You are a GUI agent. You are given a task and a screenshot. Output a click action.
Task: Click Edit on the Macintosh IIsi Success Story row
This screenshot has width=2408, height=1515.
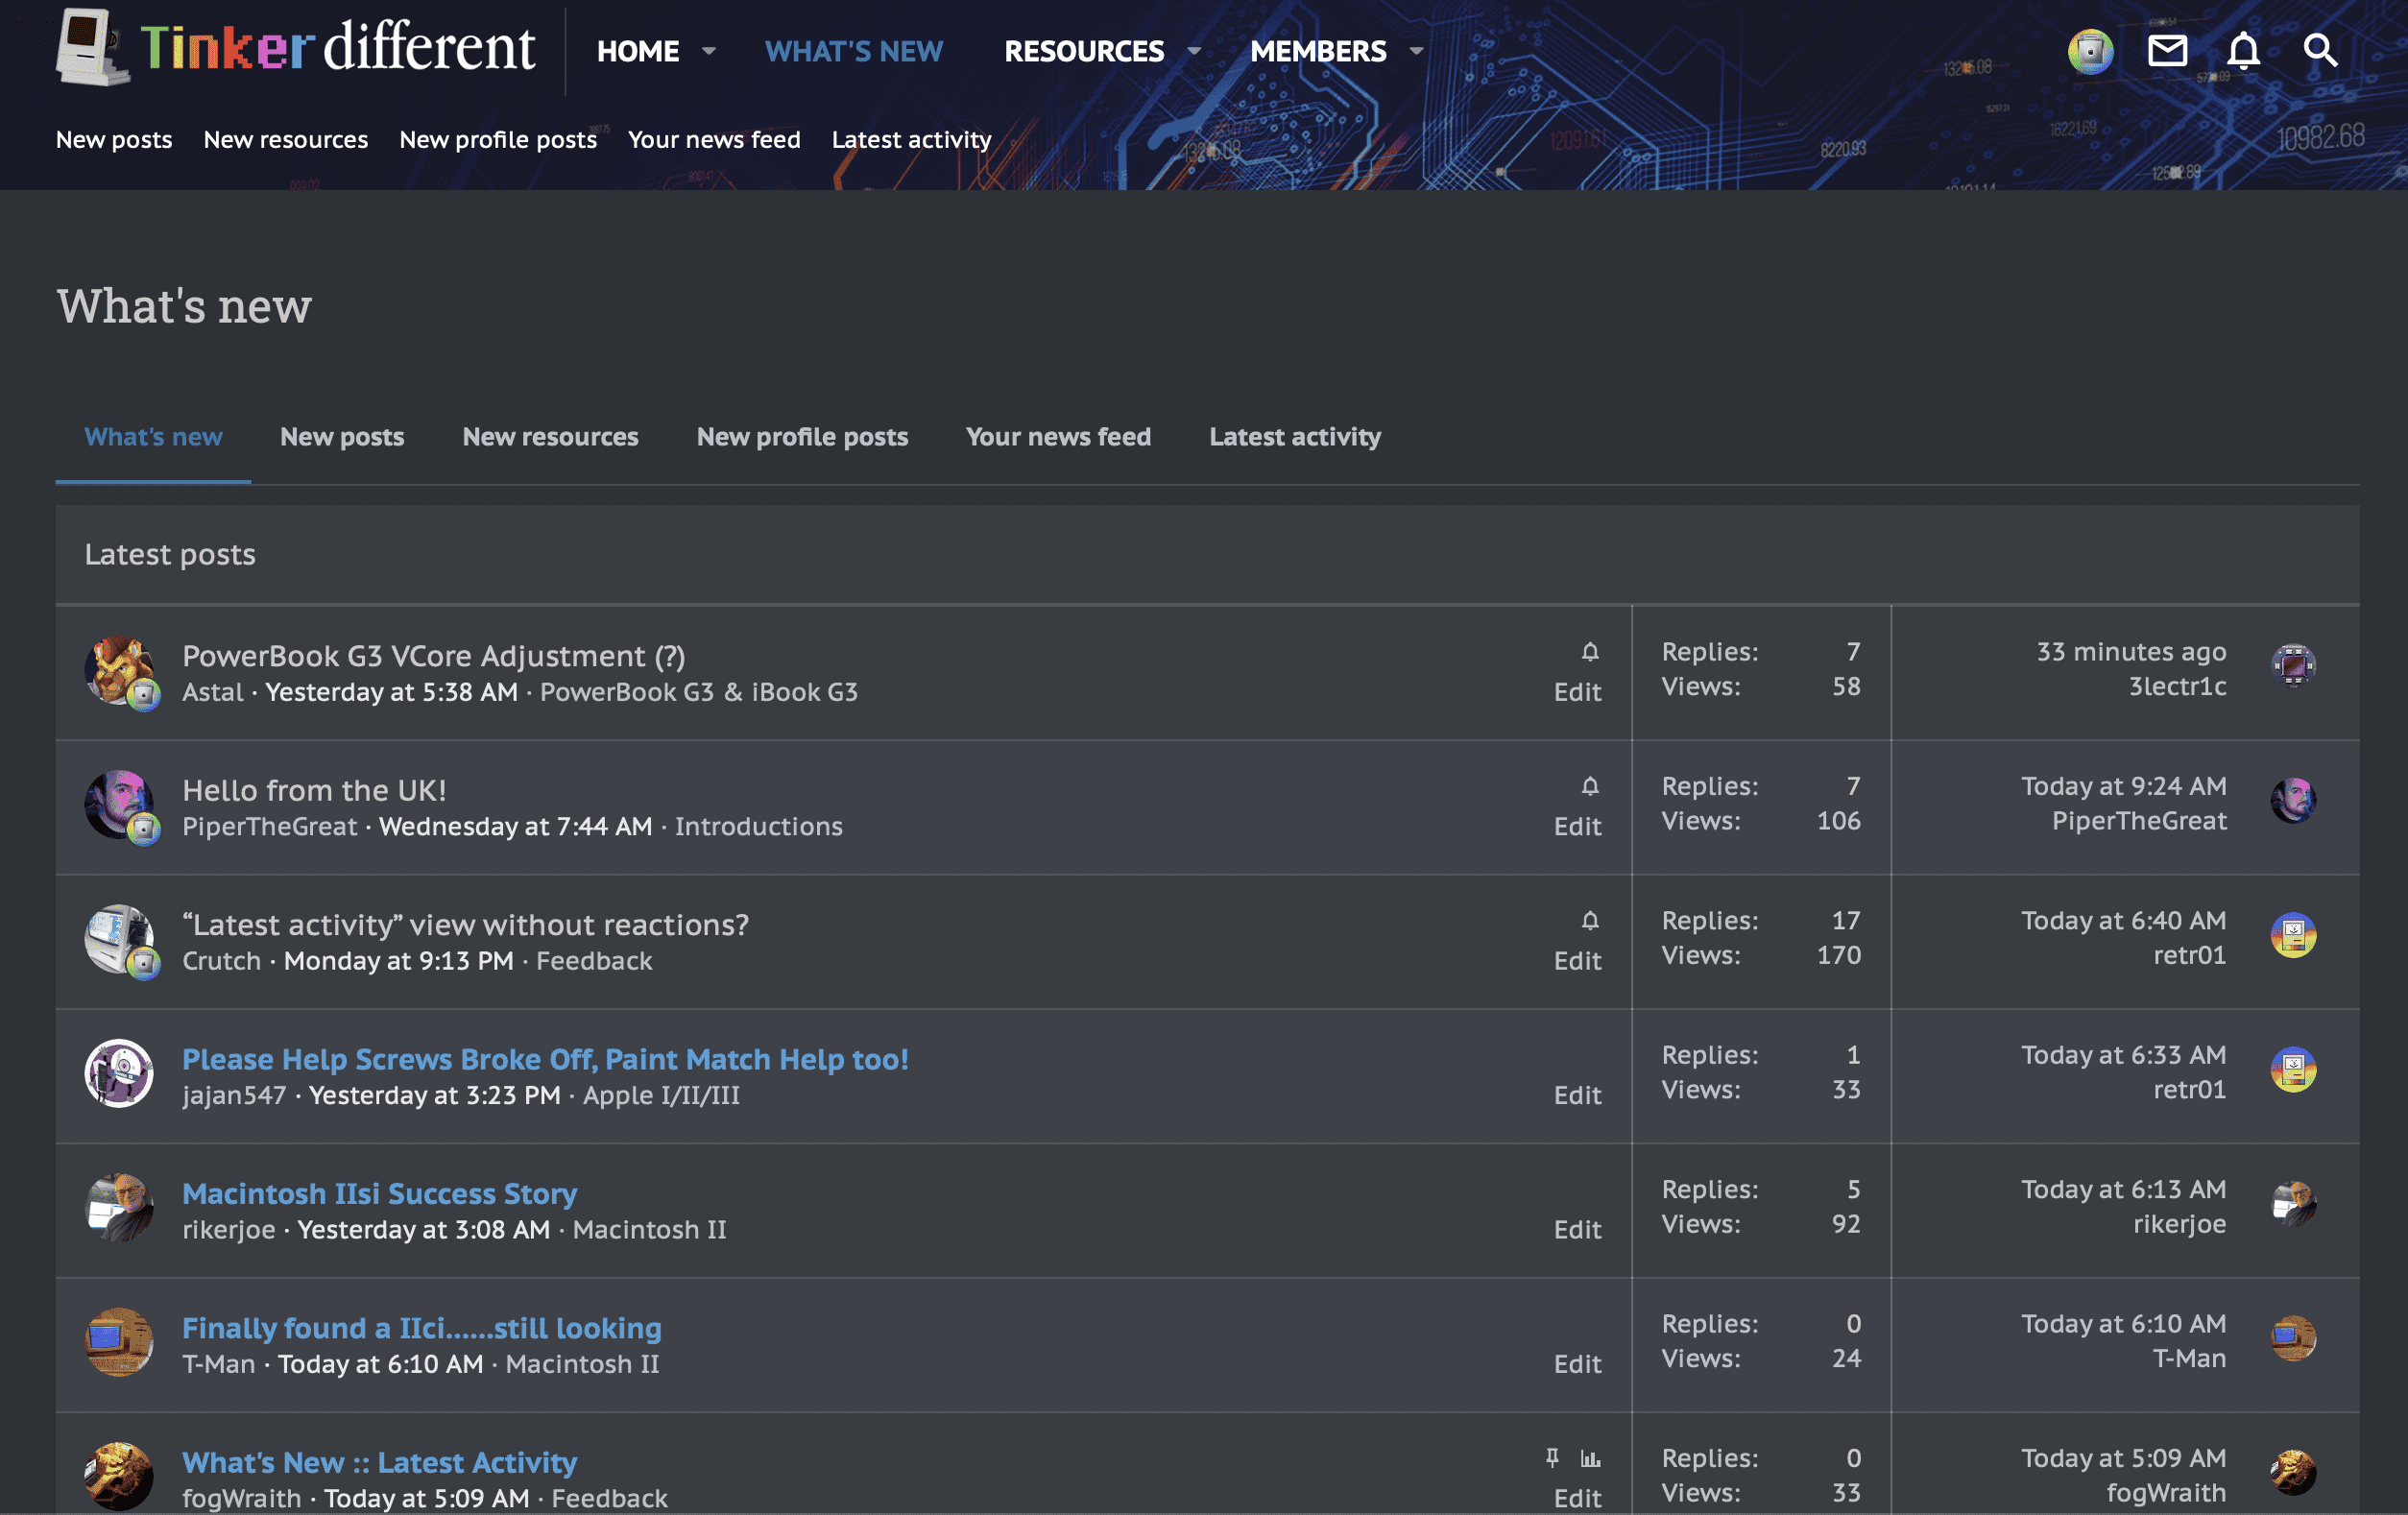1577,1230
